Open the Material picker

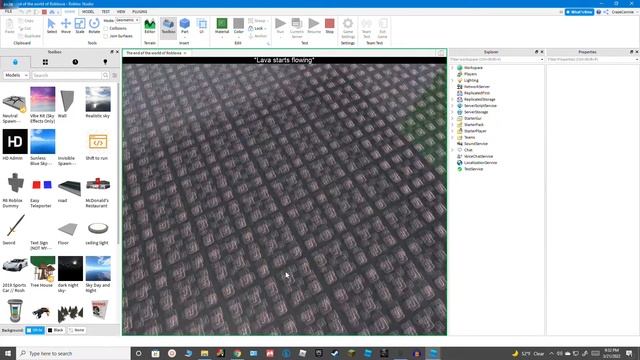[222, 27]
